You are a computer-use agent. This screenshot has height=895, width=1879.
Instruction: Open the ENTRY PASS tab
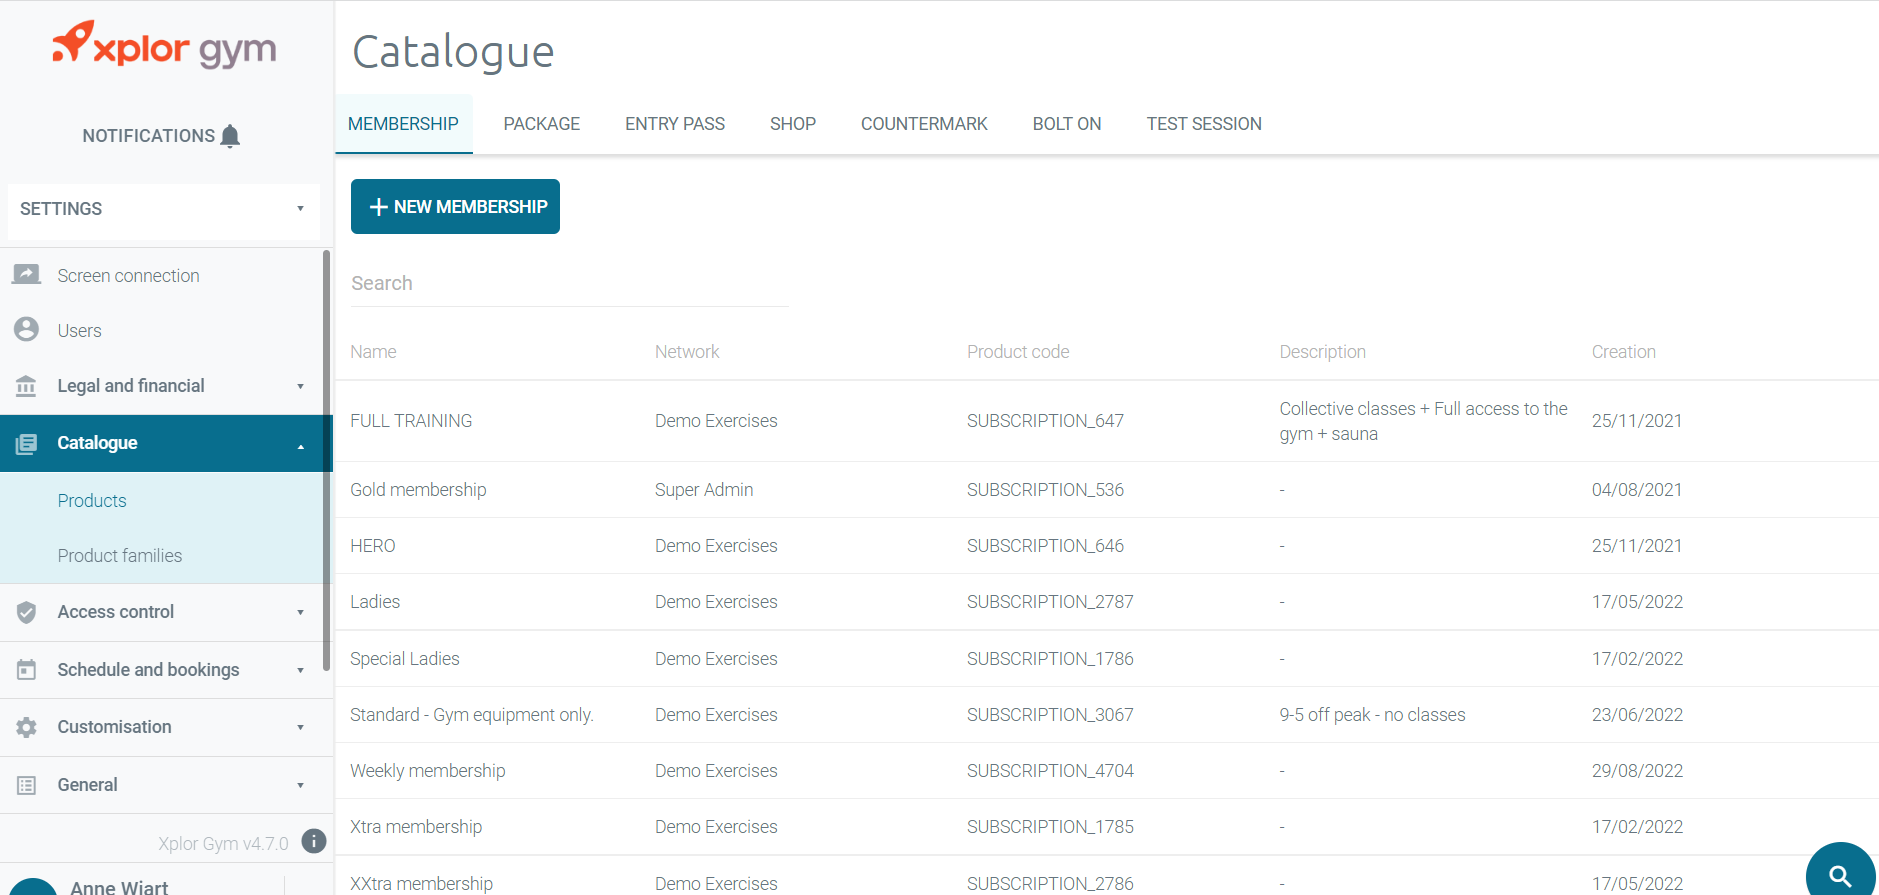tap(675, 124)
